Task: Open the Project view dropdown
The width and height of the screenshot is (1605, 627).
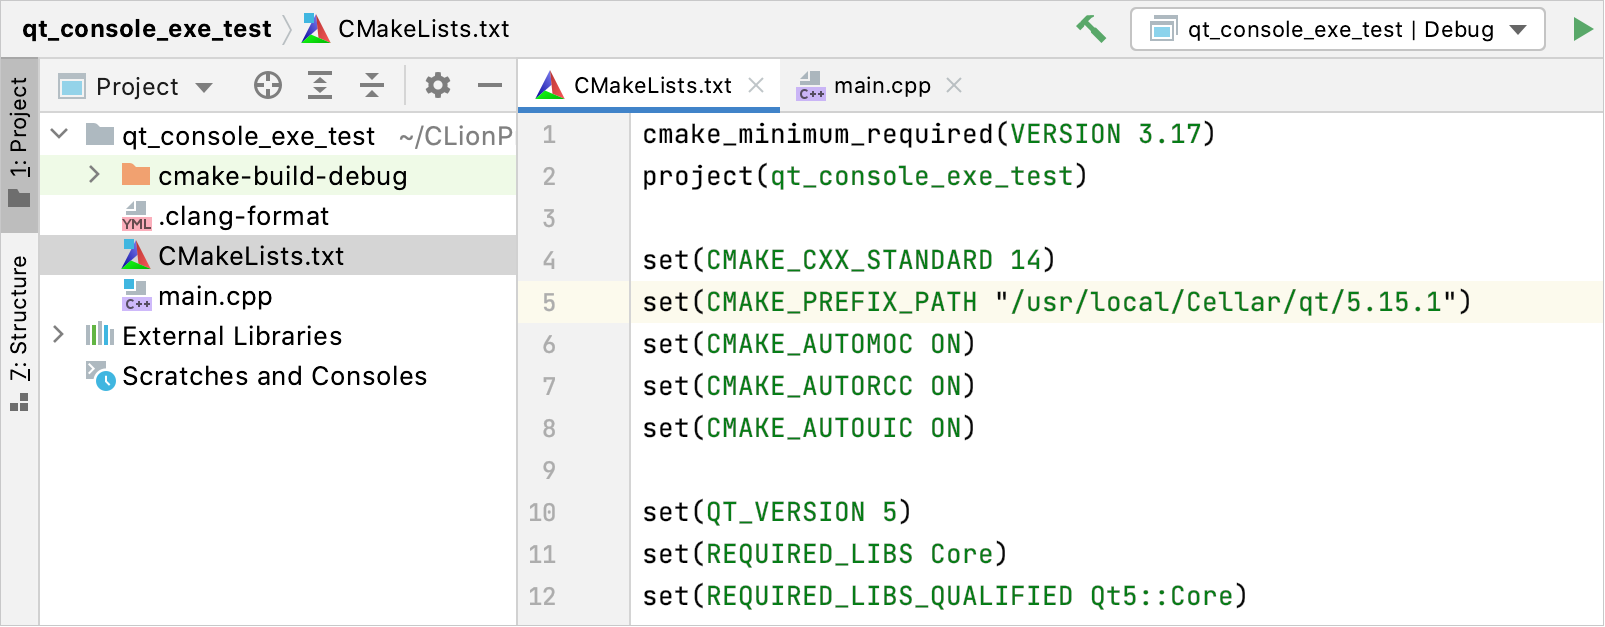Action: tap(136, 87)
